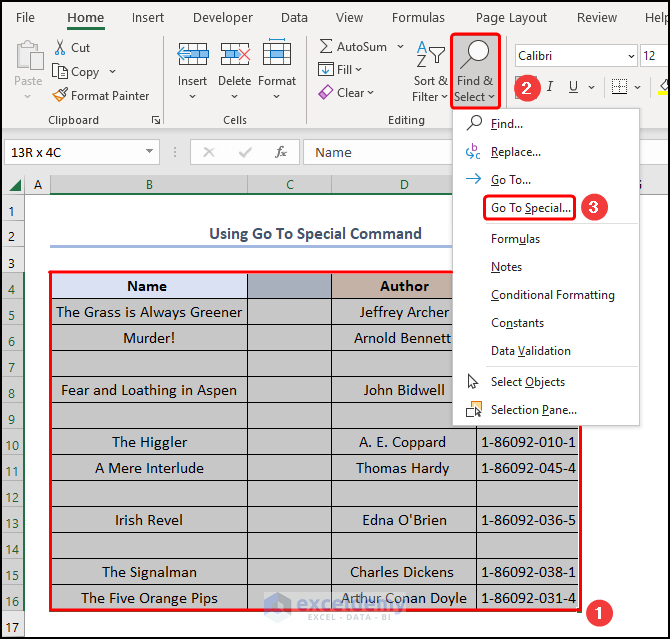The image size is (670, 639).
Task: Click the Fill down-arrow icon
Action: pyautogui.click(x=326, y=69)
